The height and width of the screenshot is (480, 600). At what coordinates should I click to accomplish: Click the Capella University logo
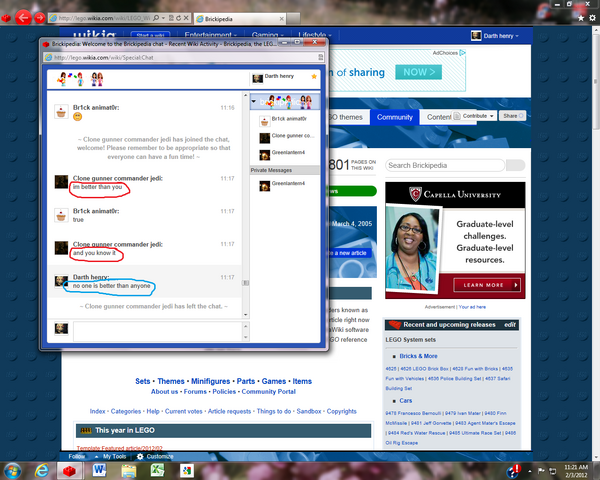click(455, 194)
